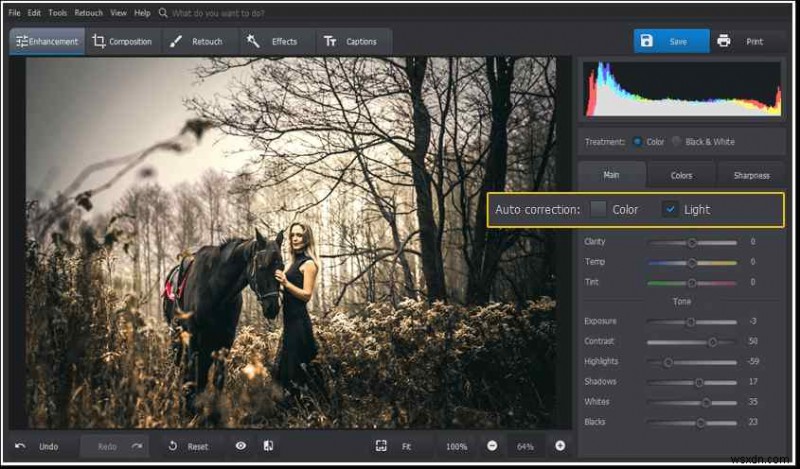
Task: Click the Blacks slider handle
Action: click(701, 423)
